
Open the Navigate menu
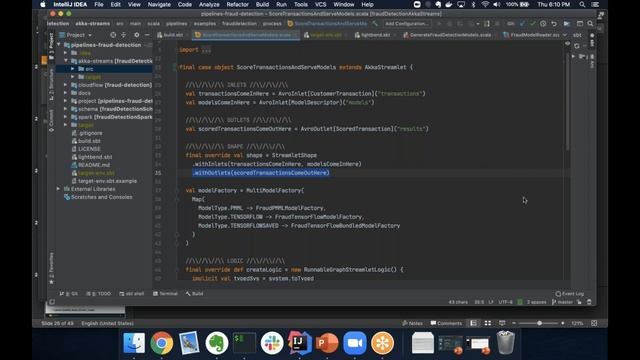tap(159, 4)
